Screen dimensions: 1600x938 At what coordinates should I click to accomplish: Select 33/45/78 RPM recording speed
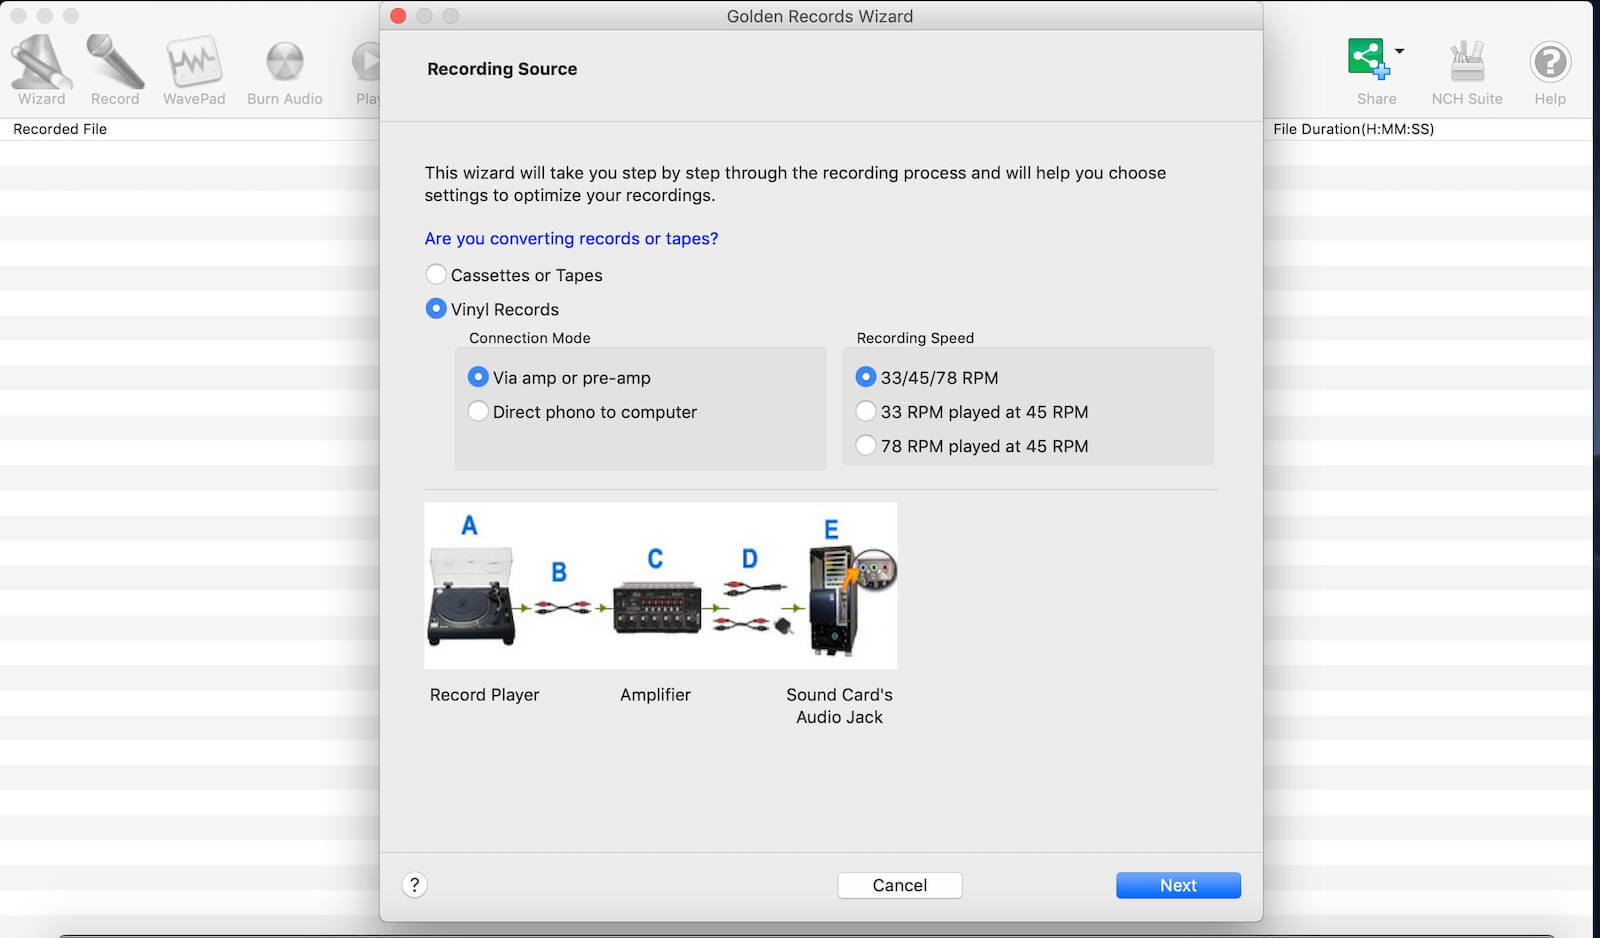click(x=866, y=377)
